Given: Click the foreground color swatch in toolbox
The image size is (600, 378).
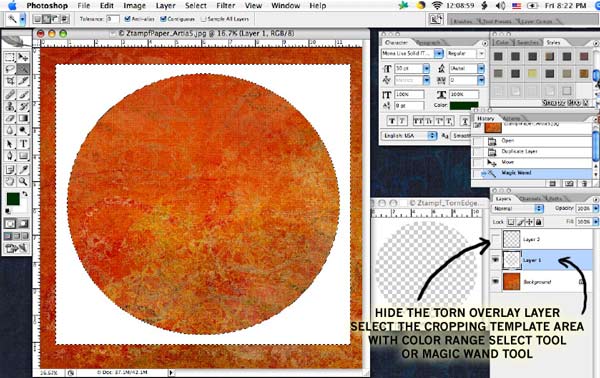Looking at the screenshot, I should tap(13, 199).
